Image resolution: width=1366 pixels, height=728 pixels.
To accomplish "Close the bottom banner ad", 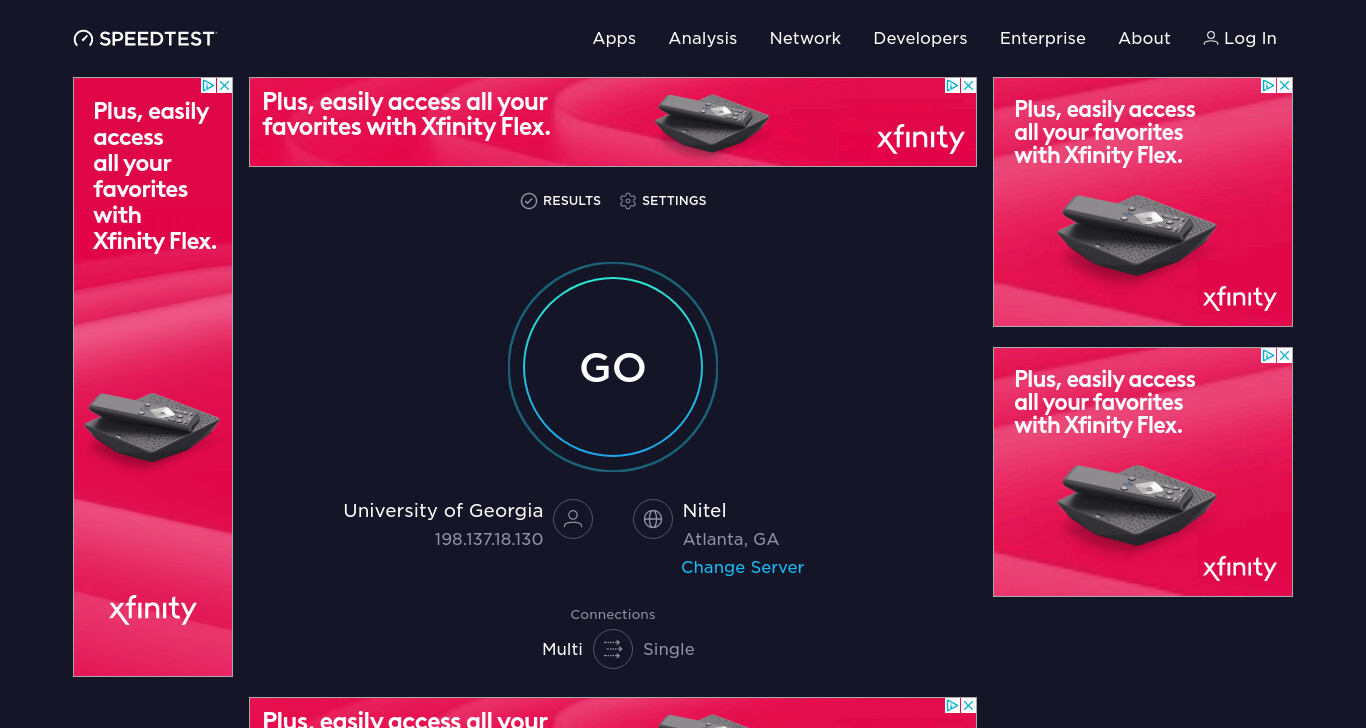I will click(969, 706).
